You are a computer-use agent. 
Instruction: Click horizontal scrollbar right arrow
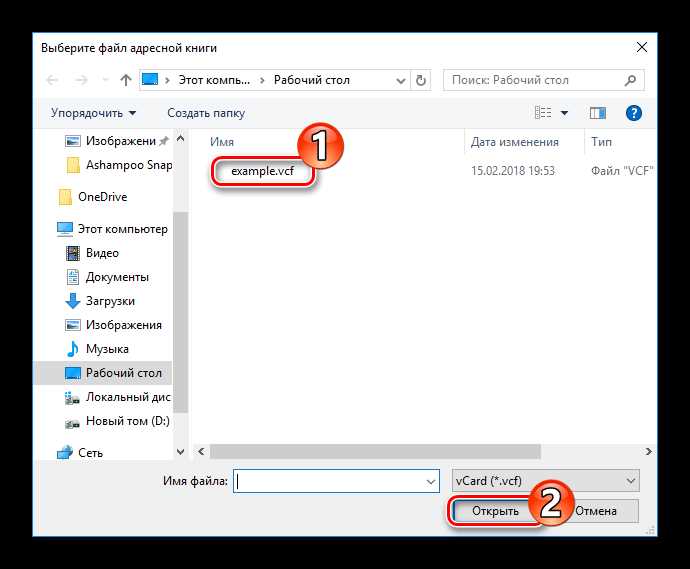tap(648, 452)
